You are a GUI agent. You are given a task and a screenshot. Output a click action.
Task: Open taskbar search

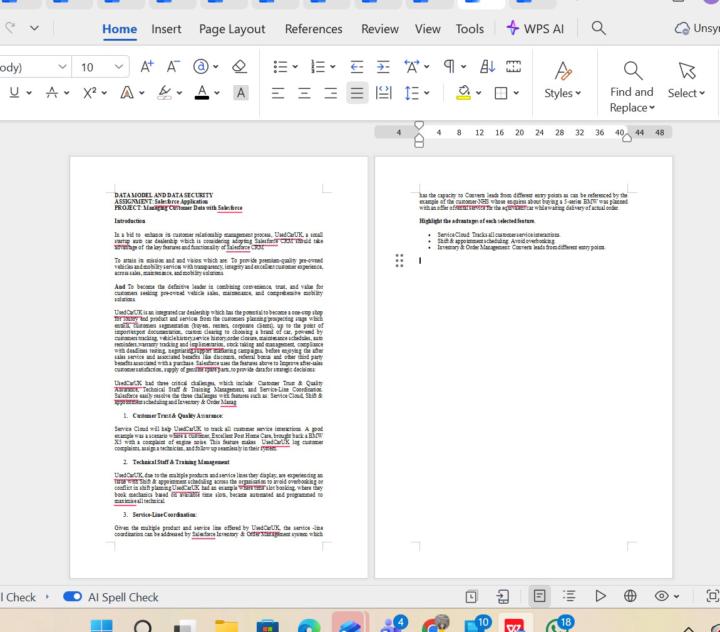pyautogui.click(x=142, y=626)
